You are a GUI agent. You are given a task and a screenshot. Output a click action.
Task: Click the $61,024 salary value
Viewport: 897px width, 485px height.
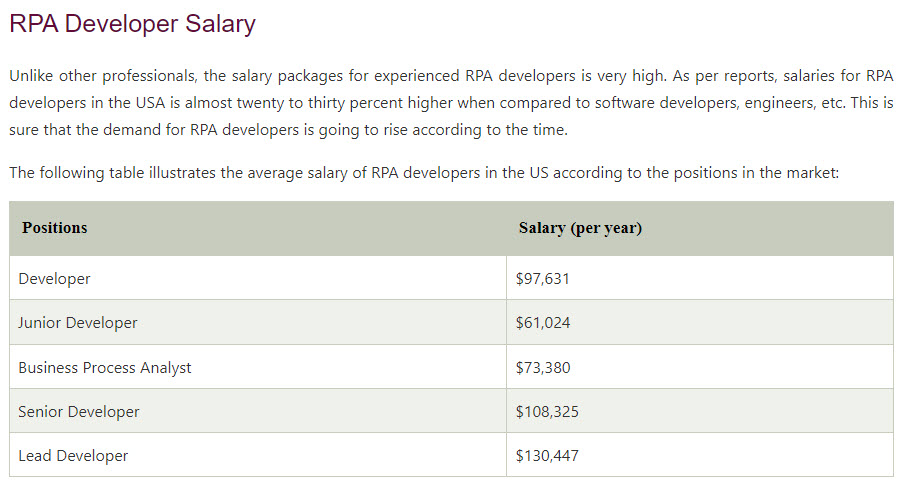click(x=542, y=323)
